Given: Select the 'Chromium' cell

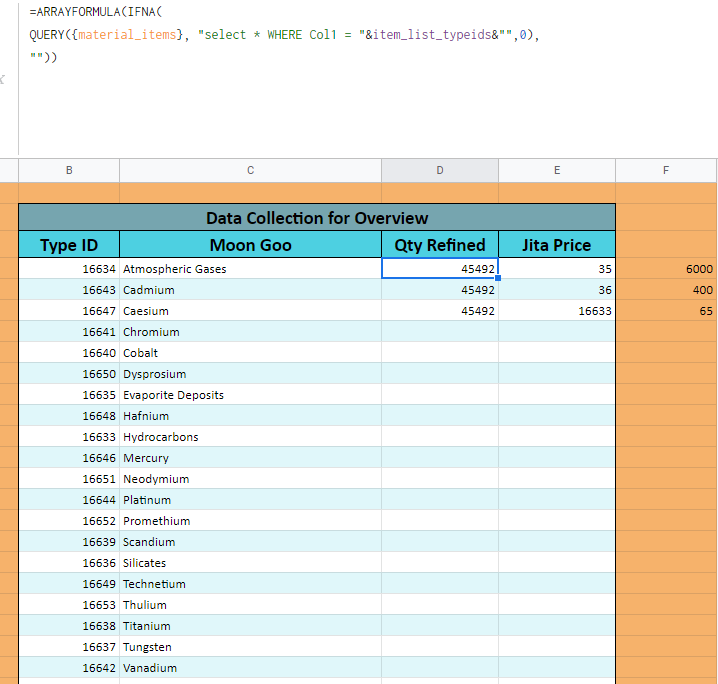Looking at the screenshot, I should tap(250, 332).
